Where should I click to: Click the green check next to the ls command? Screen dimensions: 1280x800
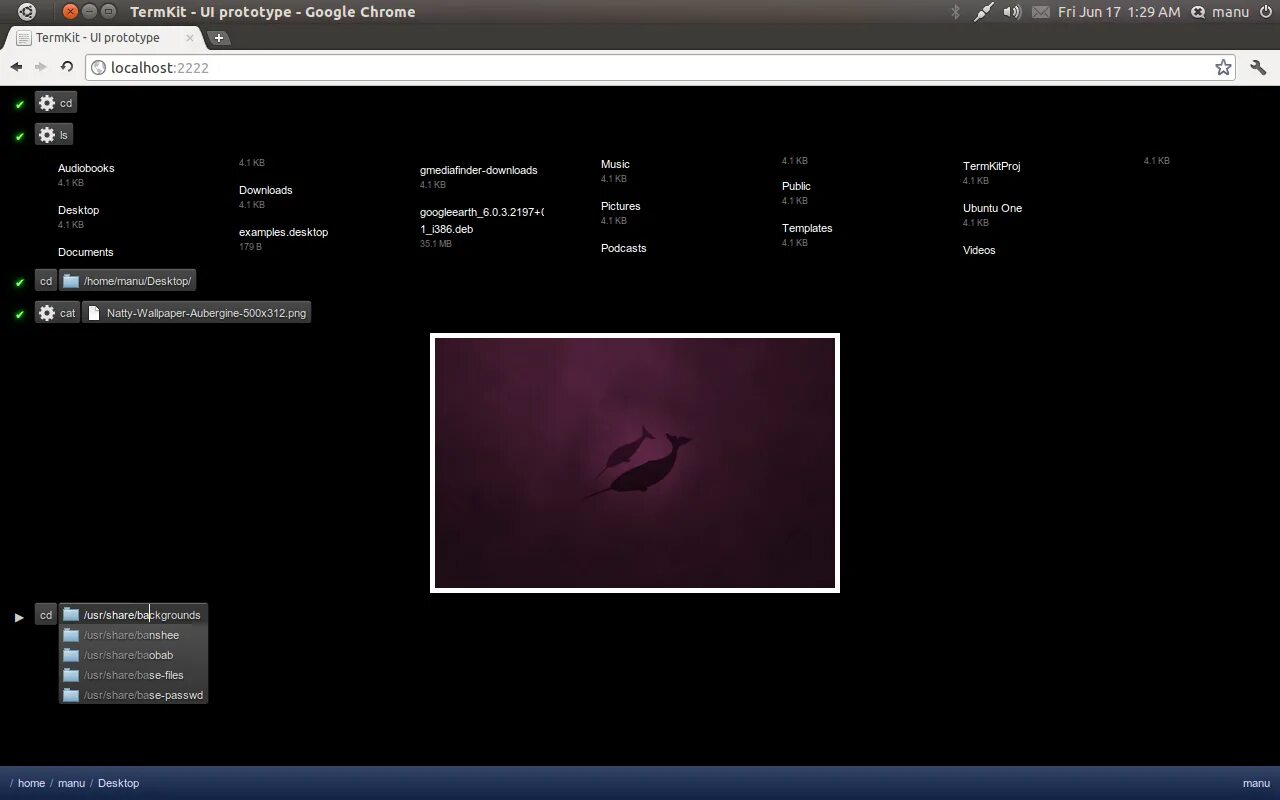click(19, 136)
